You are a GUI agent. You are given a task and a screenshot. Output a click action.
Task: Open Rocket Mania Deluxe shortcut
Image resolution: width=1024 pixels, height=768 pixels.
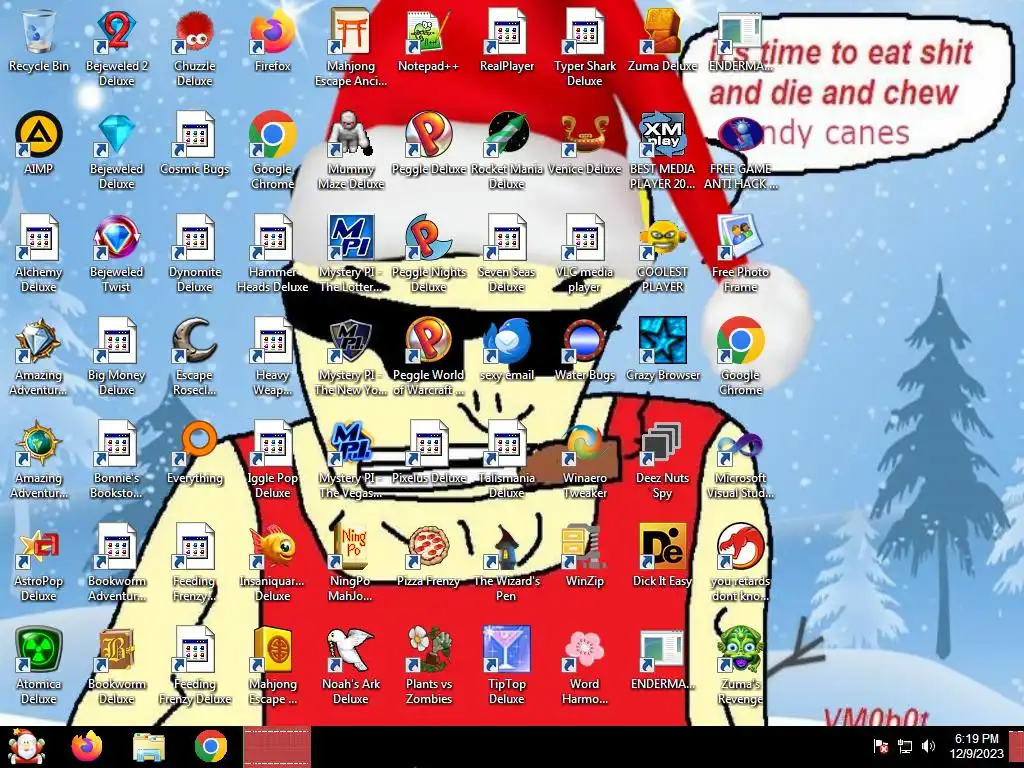pos(507,149)
